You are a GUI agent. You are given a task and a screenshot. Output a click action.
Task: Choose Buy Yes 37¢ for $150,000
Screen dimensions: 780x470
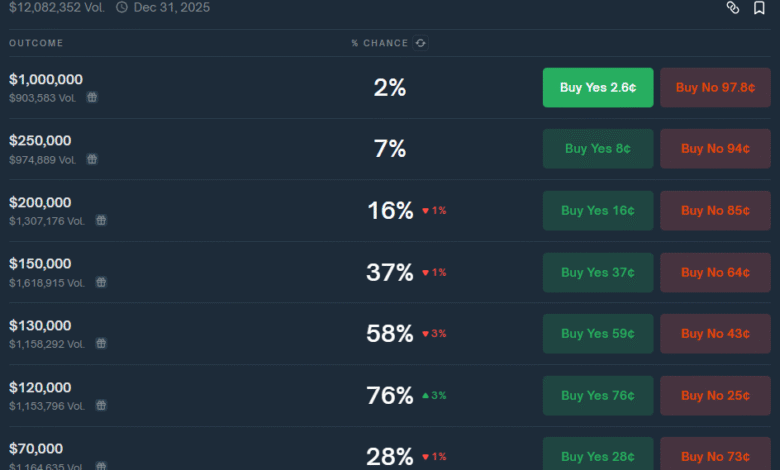pos(598,273)
